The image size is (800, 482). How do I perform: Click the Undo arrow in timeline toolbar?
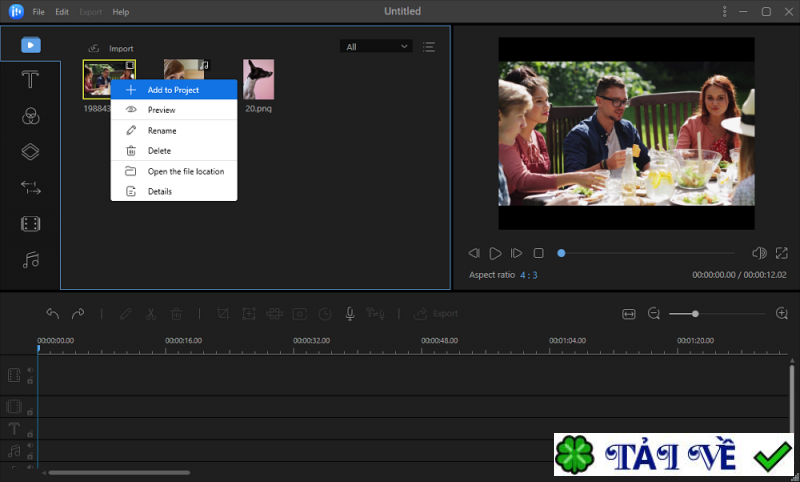[x=52, y=314]
